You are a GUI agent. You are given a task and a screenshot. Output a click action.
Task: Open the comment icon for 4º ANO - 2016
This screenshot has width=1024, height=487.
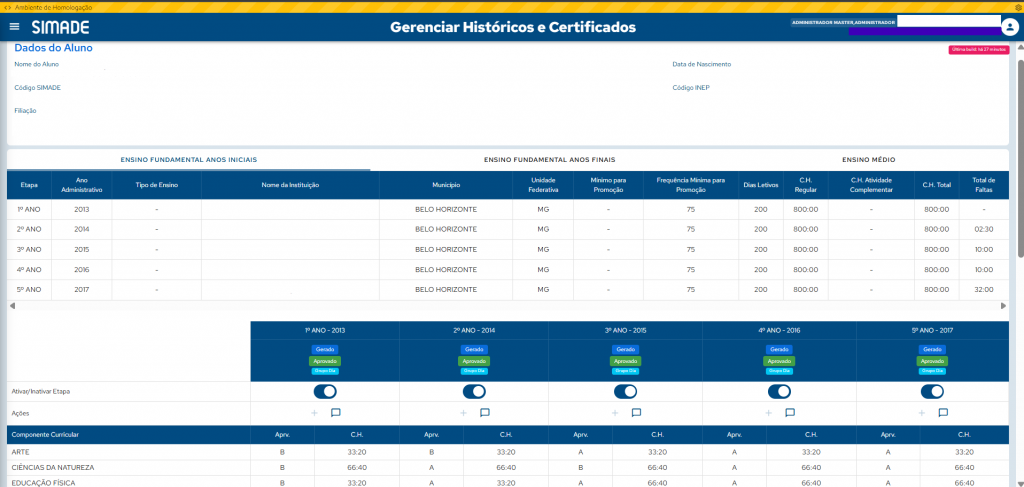(x=789, y=412)
